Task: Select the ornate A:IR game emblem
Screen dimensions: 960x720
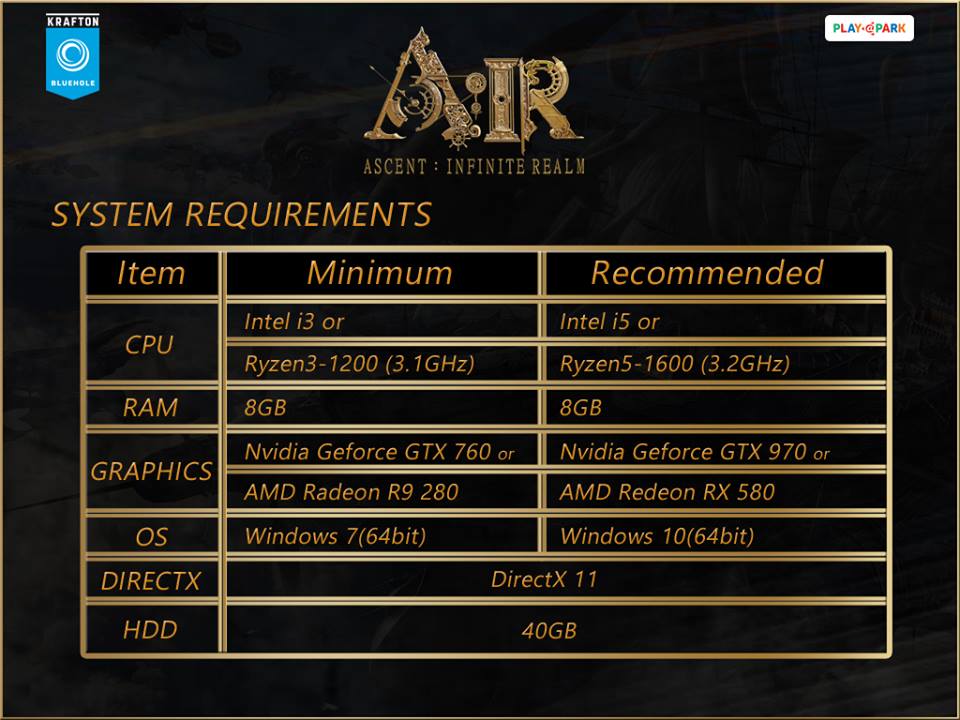Action: coord(474,89)
